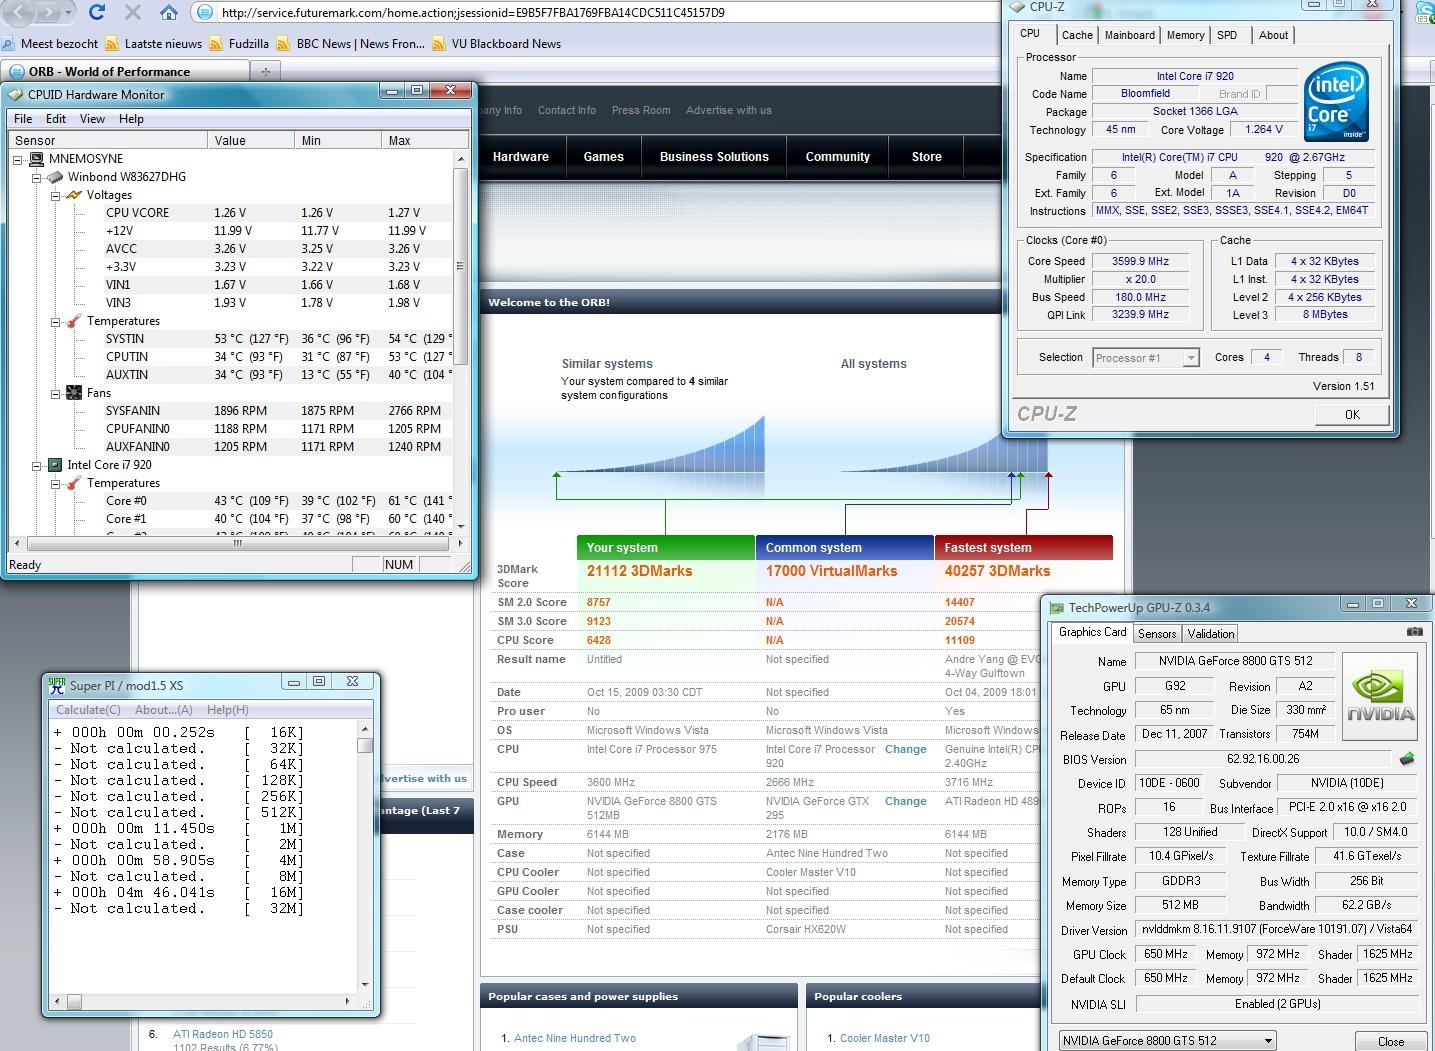This screenshot has height=1051, width=1435.
Task: Click the camera screenshot icon in GPU-Z
Action: pyautogui.click(x=1414, y=632)
